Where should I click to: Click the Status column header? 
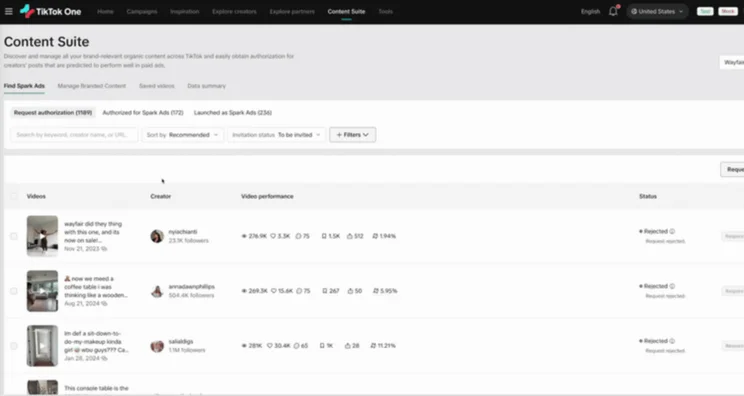click(x=648, y=196)
